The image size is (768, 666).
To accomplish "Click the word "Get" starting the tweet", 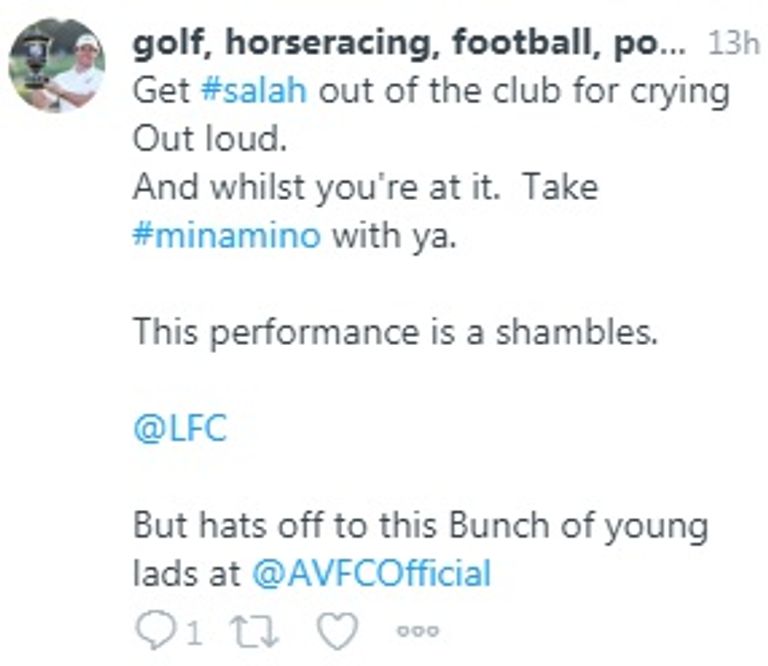I will click(161, 91).
